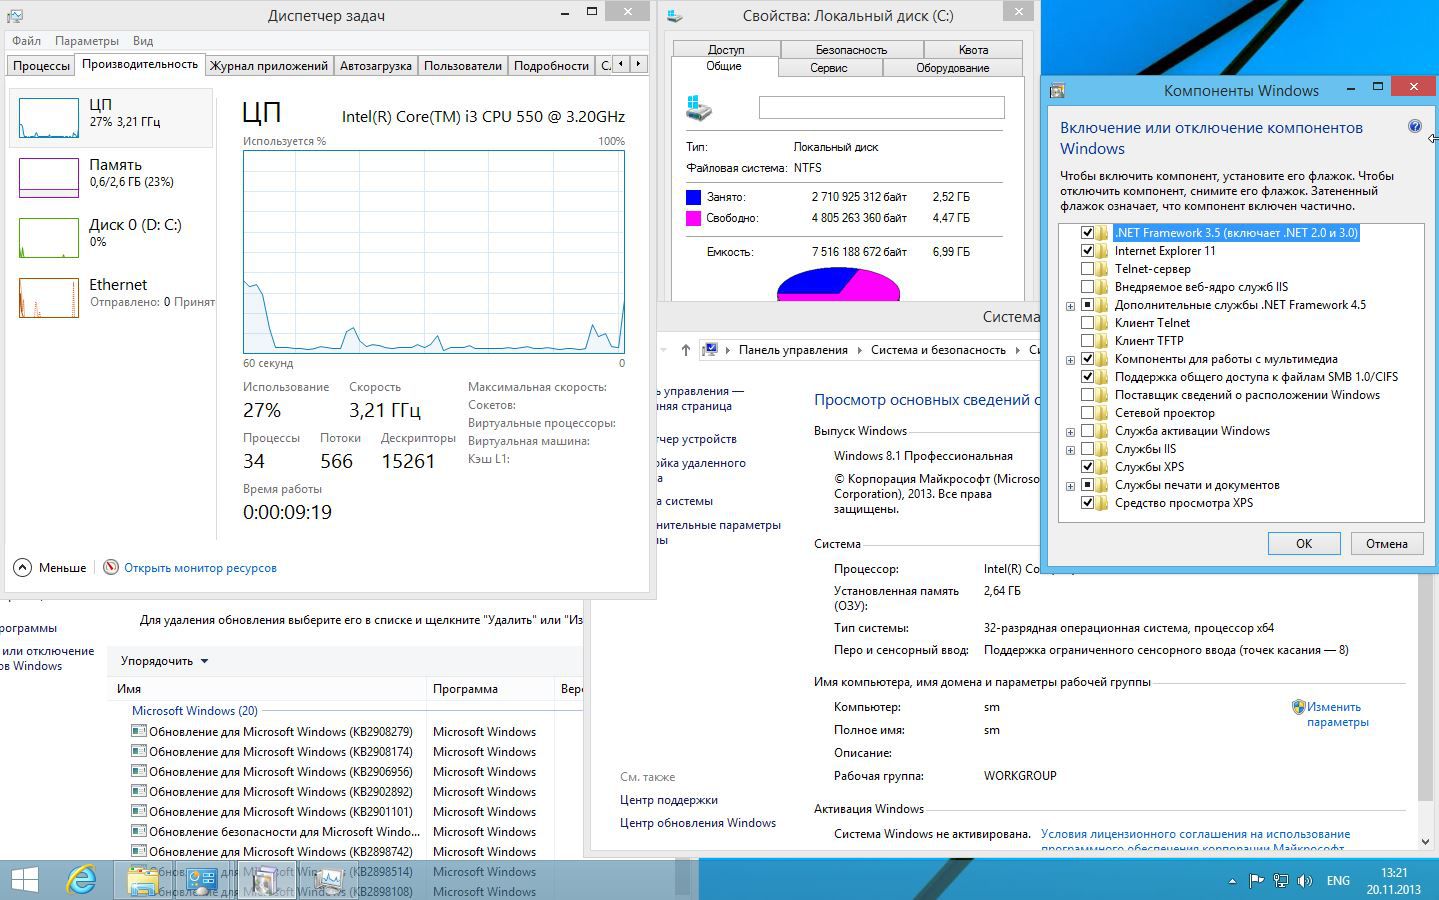Select the Память memory graph item
This screenshot has width=1439, height=900.
pyautogui.click(x=110, y=177)
